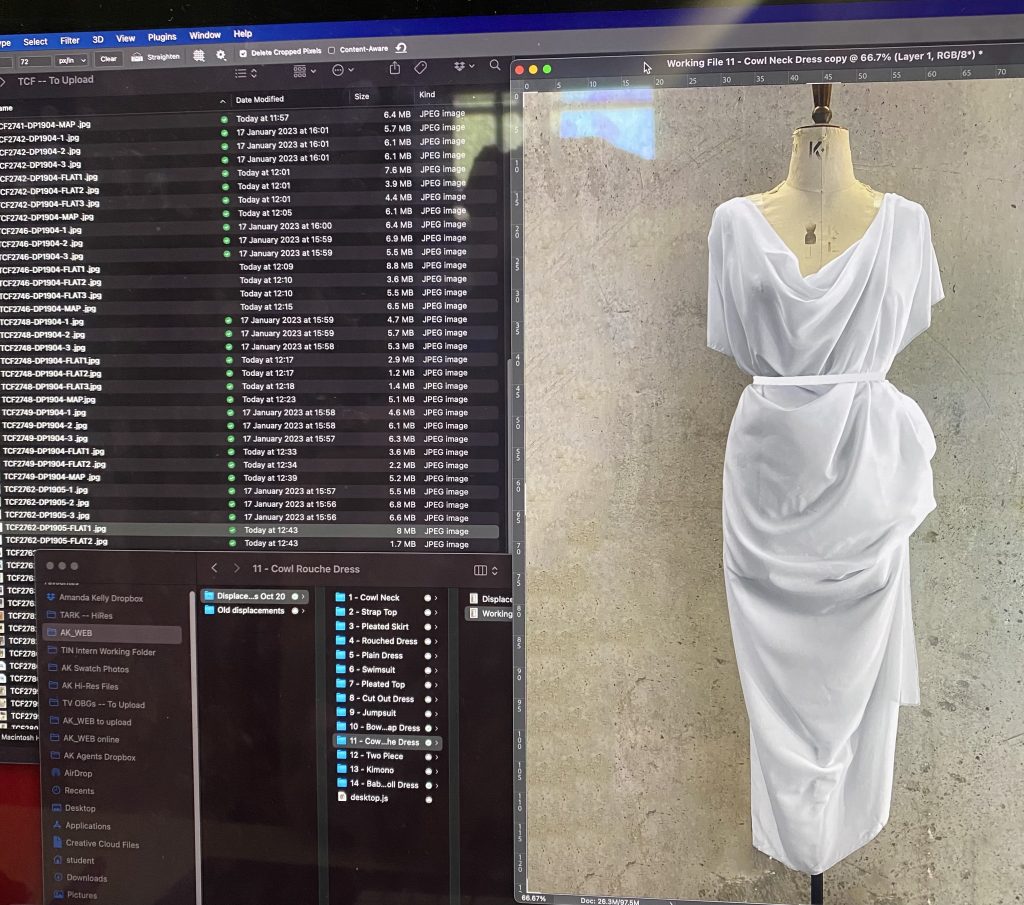The height and width of the screenshot is (905, 1024).
Task: Select the 7 - Pleated Top folder
Action: [x=376, y=684]
